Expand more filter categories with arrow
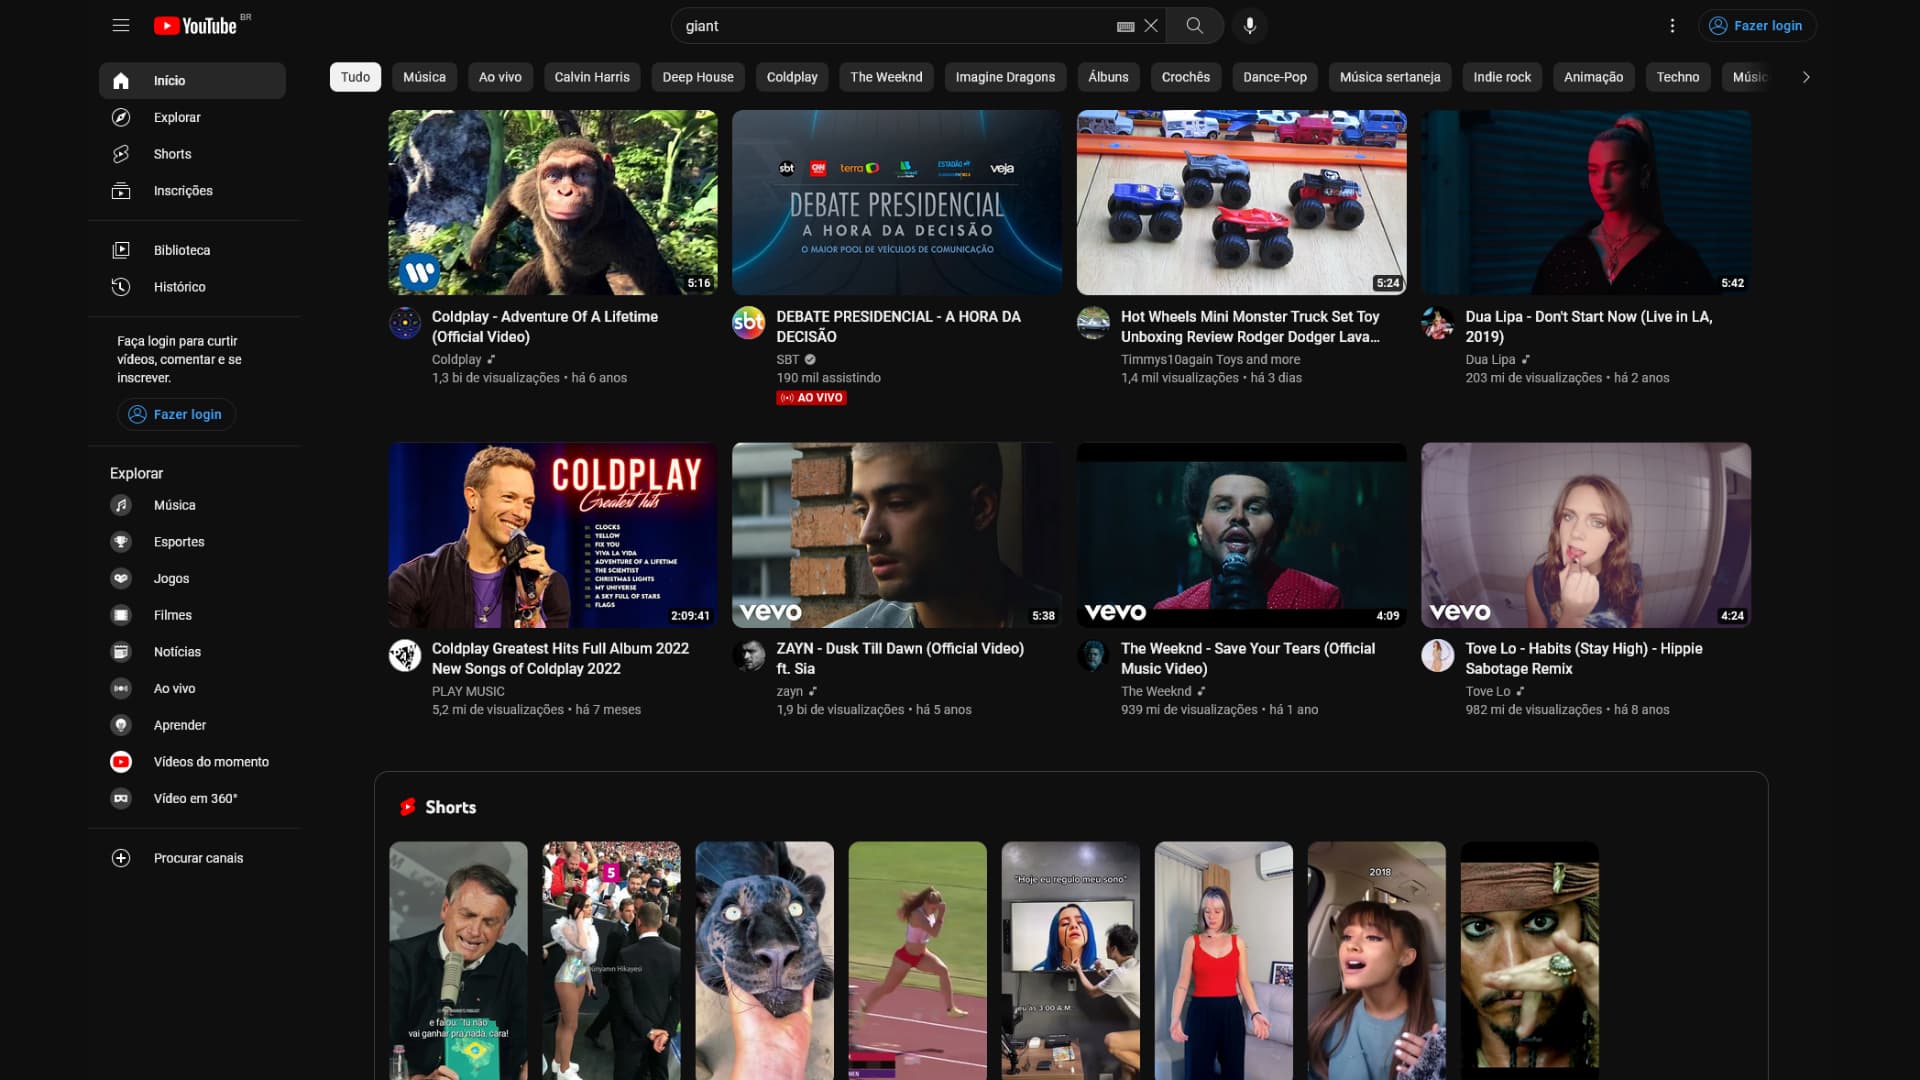The width and height of the screenshot is (1920, 1080). pyautogui.click(x=1805, y=76)
